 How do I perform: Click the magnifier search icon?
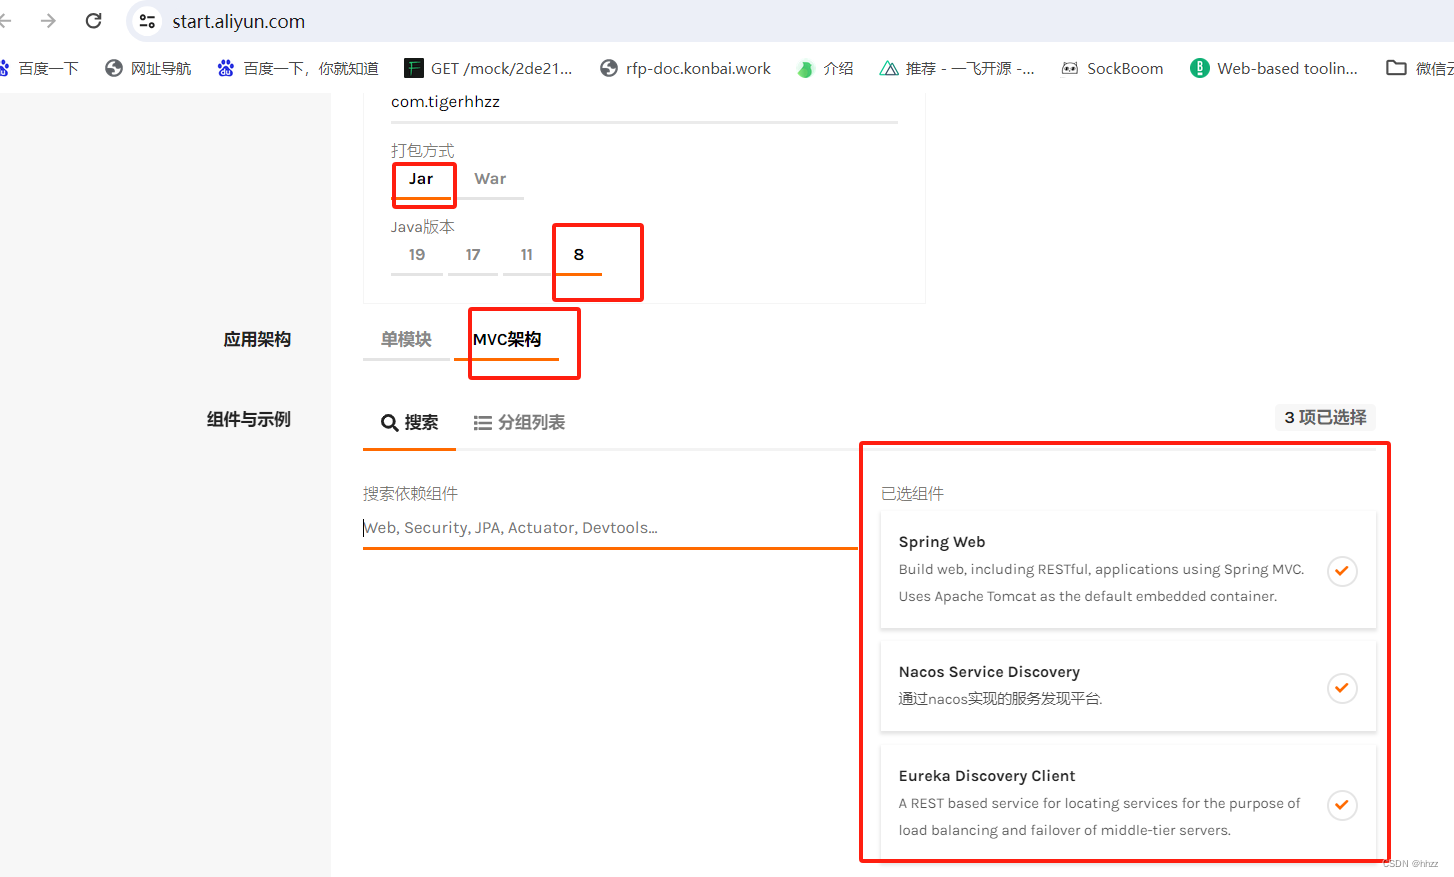pos(390,423)
